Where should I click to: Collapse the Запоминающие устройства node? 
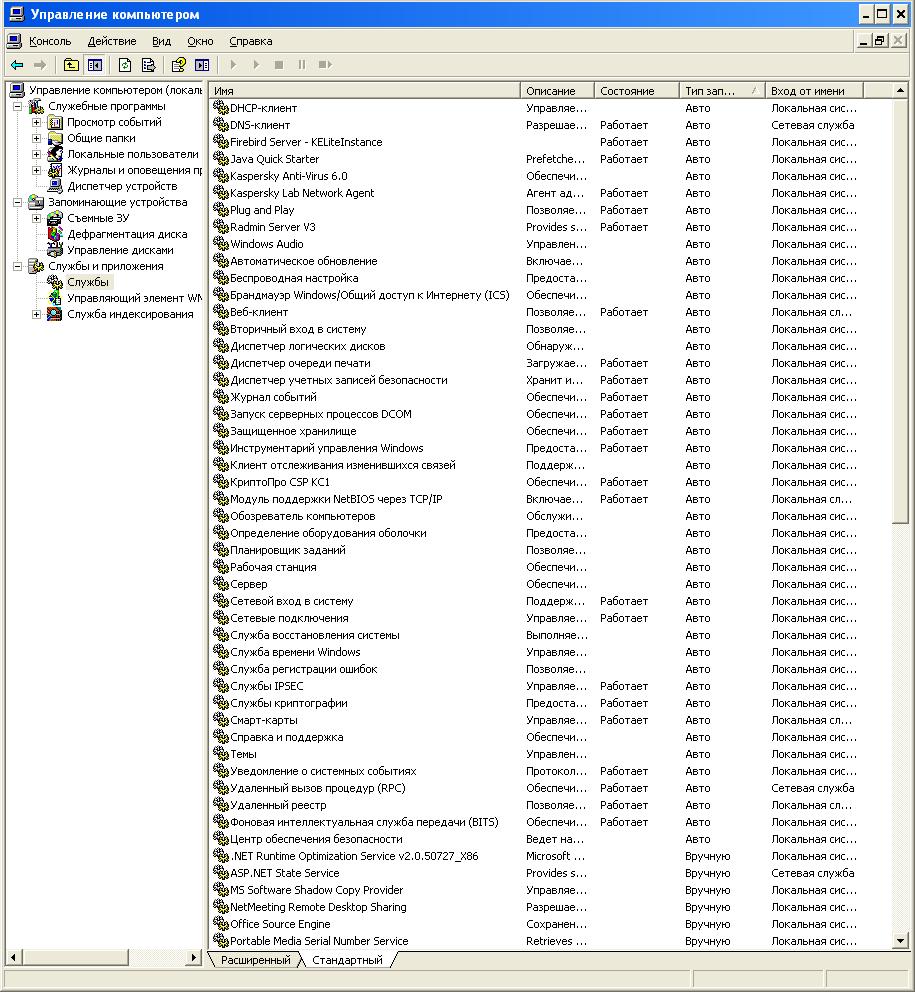pos(18,202)
